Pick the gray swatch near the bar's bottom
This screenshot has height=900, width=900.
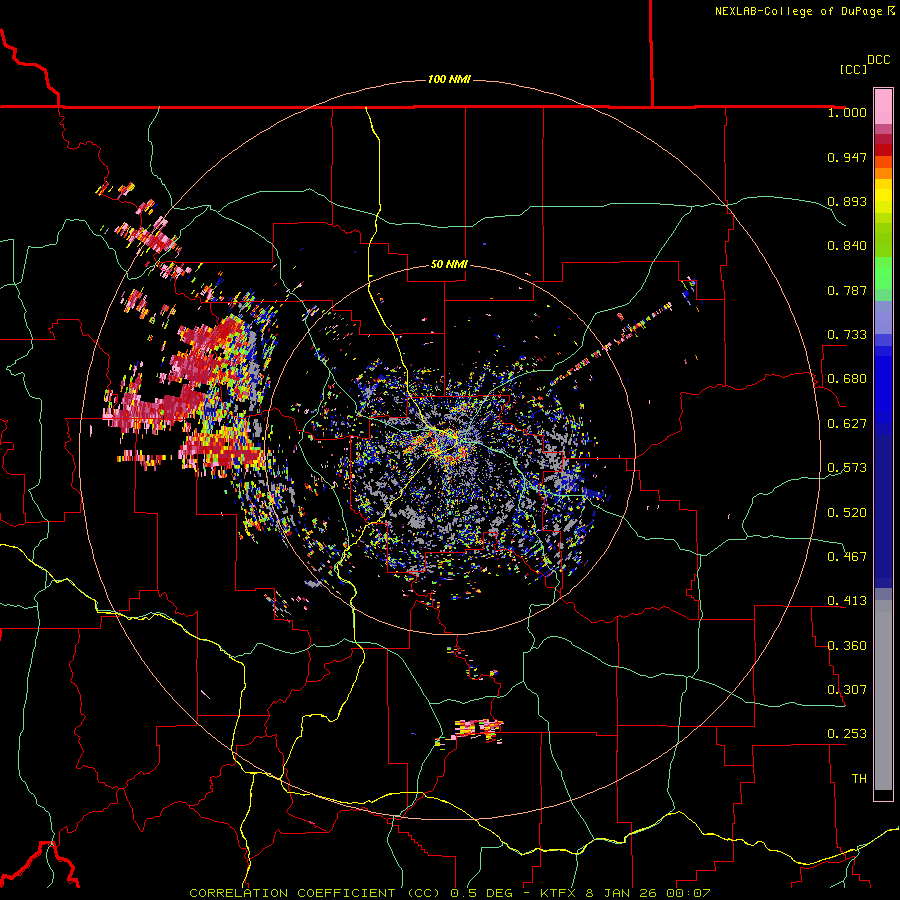(x=883, y=695)
